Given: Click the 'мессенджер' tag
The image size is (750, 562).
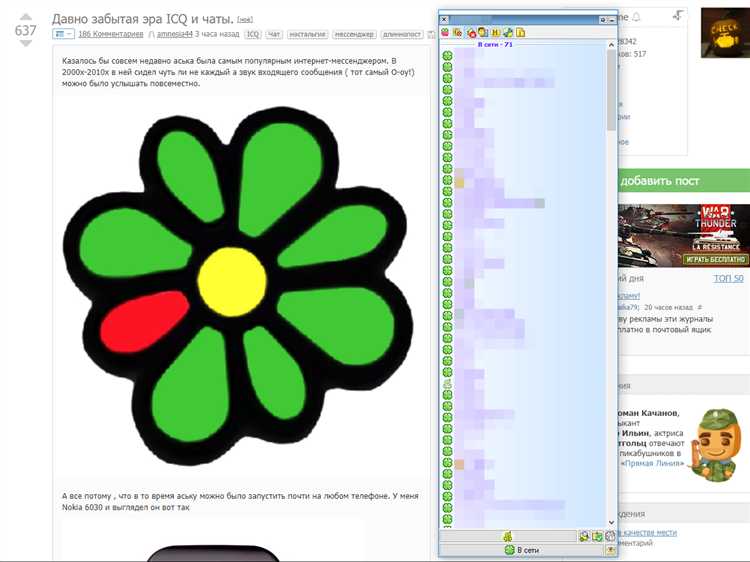Looking at the screenshot, I should pyautogui.click(x=354, y=34).
